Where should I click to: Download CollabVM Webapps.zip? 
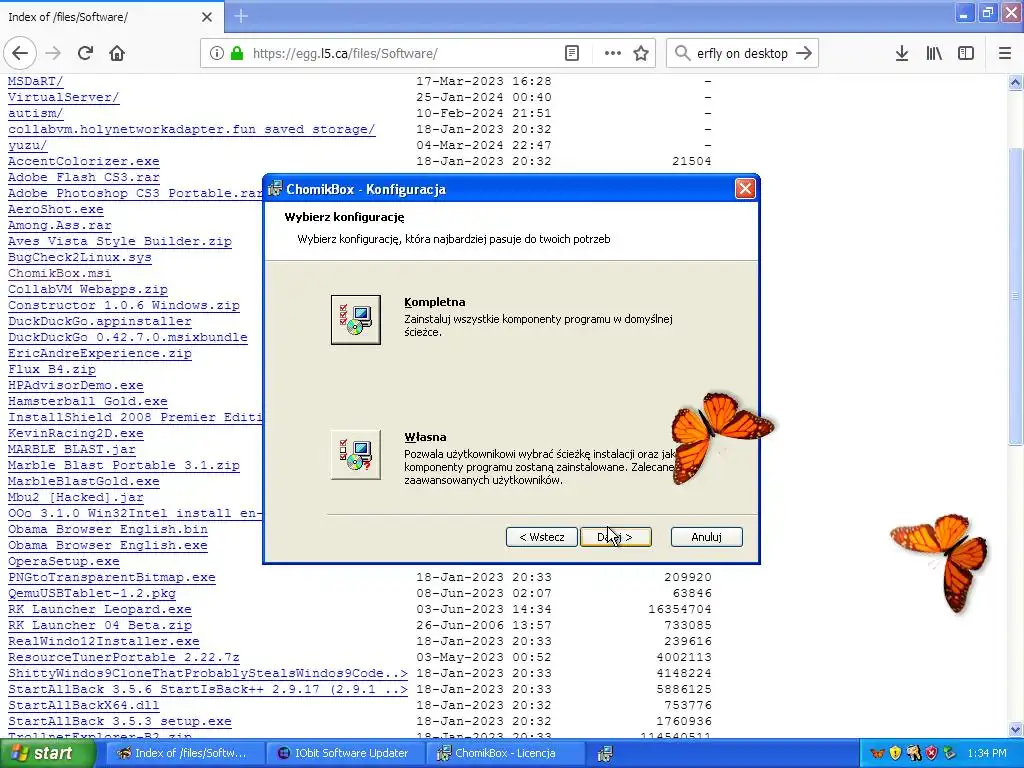(x=88, y=289)
